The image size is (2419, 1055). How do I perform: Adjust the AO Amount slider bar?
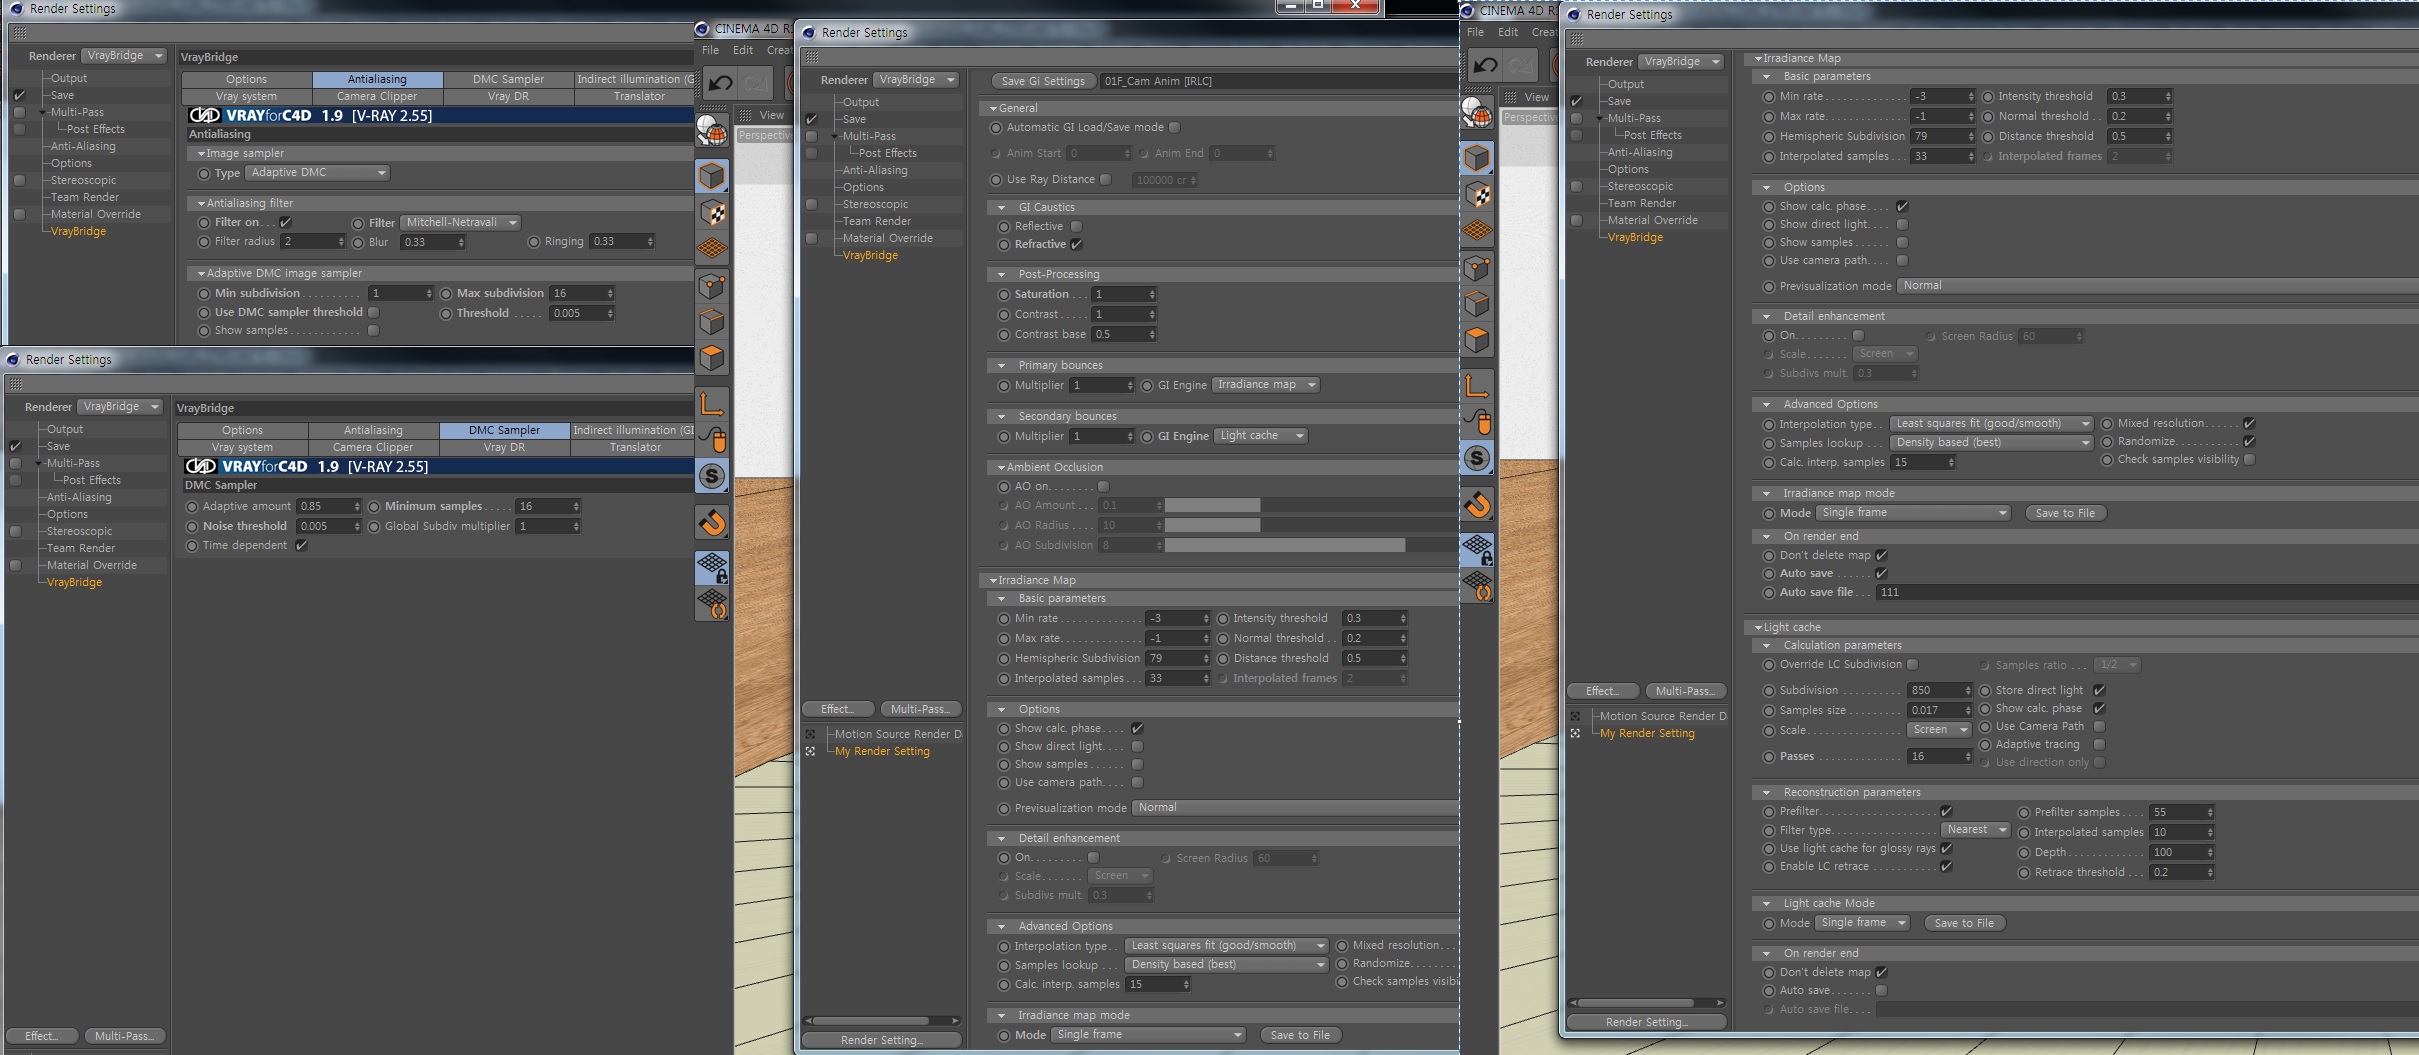coord(1310,506)
